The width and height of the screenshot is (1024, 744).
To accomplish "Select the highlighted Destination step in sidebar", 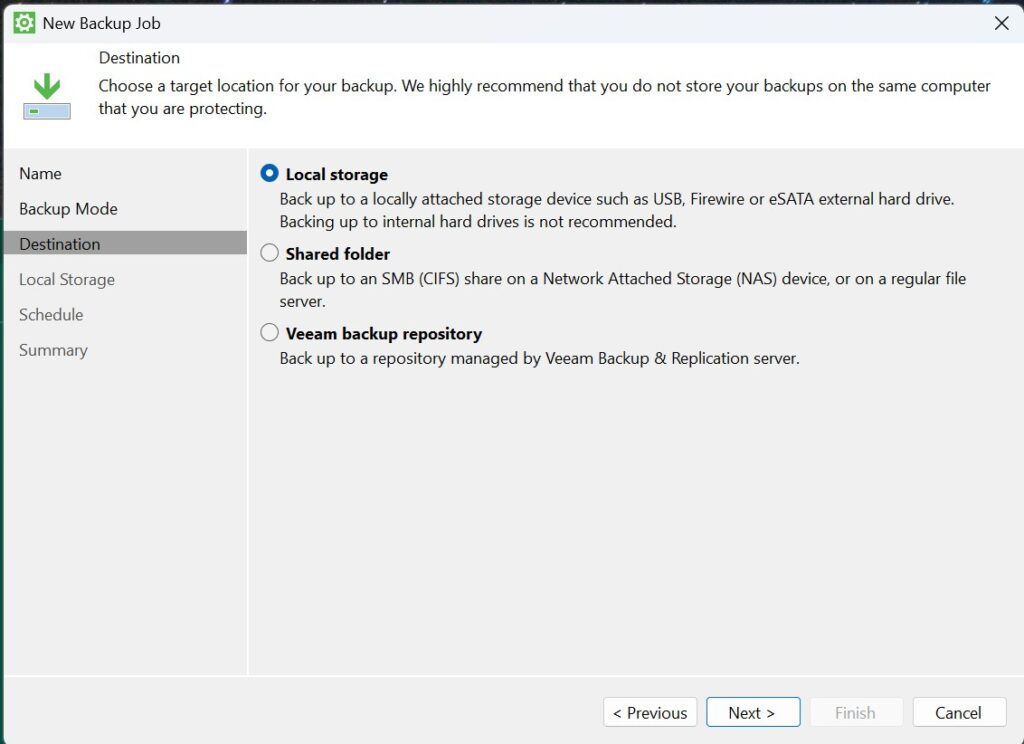I will pos(60,244).
